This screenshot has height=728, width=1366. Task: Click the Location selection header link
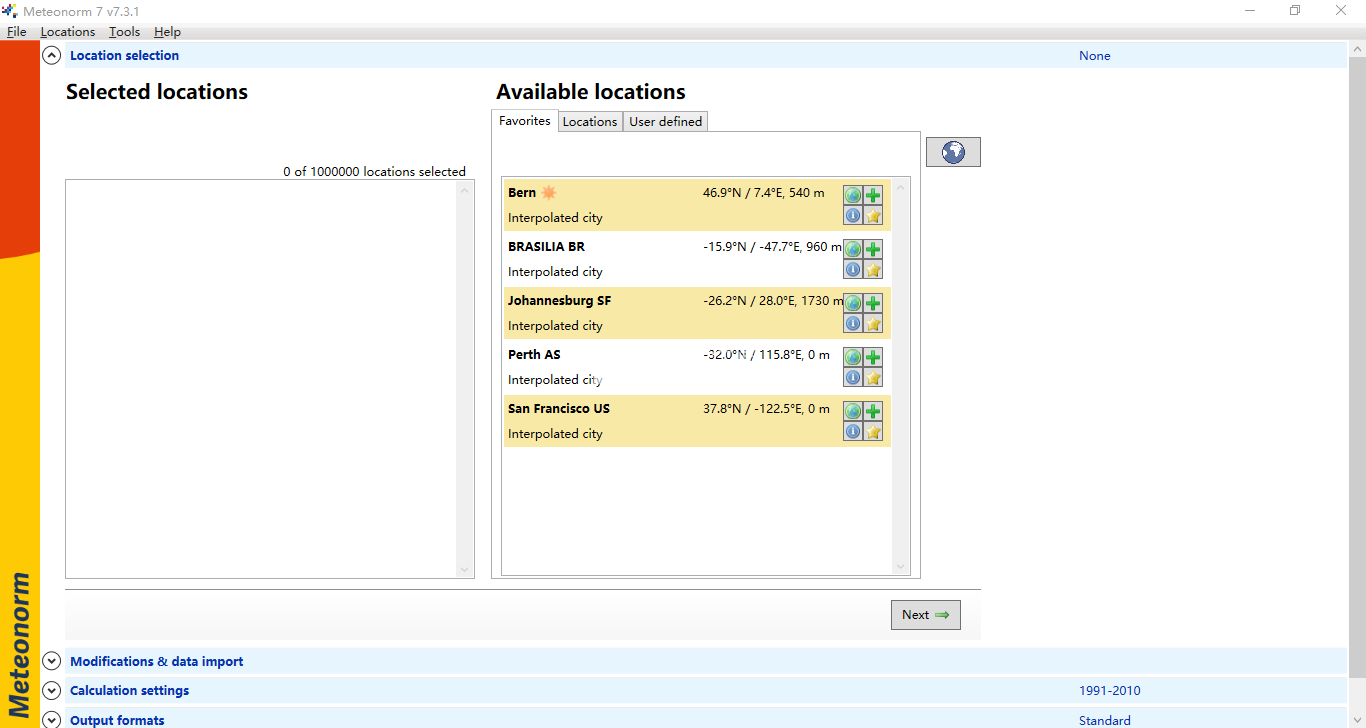point(125,56)
